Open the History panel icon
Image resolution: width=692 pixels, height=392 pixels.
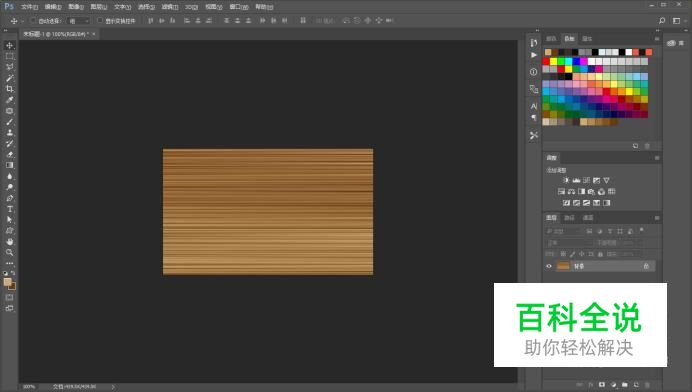(x=534, y=43)
